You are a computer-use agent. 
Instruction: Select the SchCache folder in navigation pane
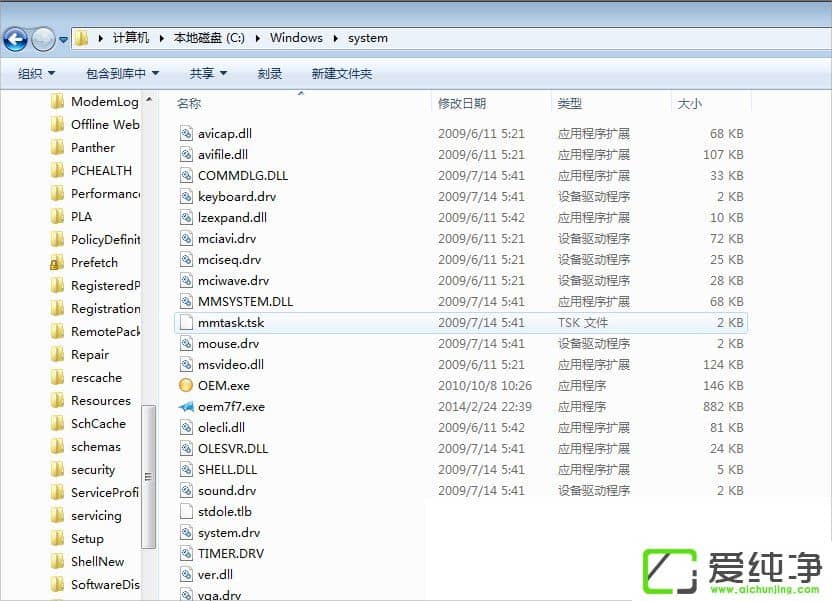coord(88,423)
